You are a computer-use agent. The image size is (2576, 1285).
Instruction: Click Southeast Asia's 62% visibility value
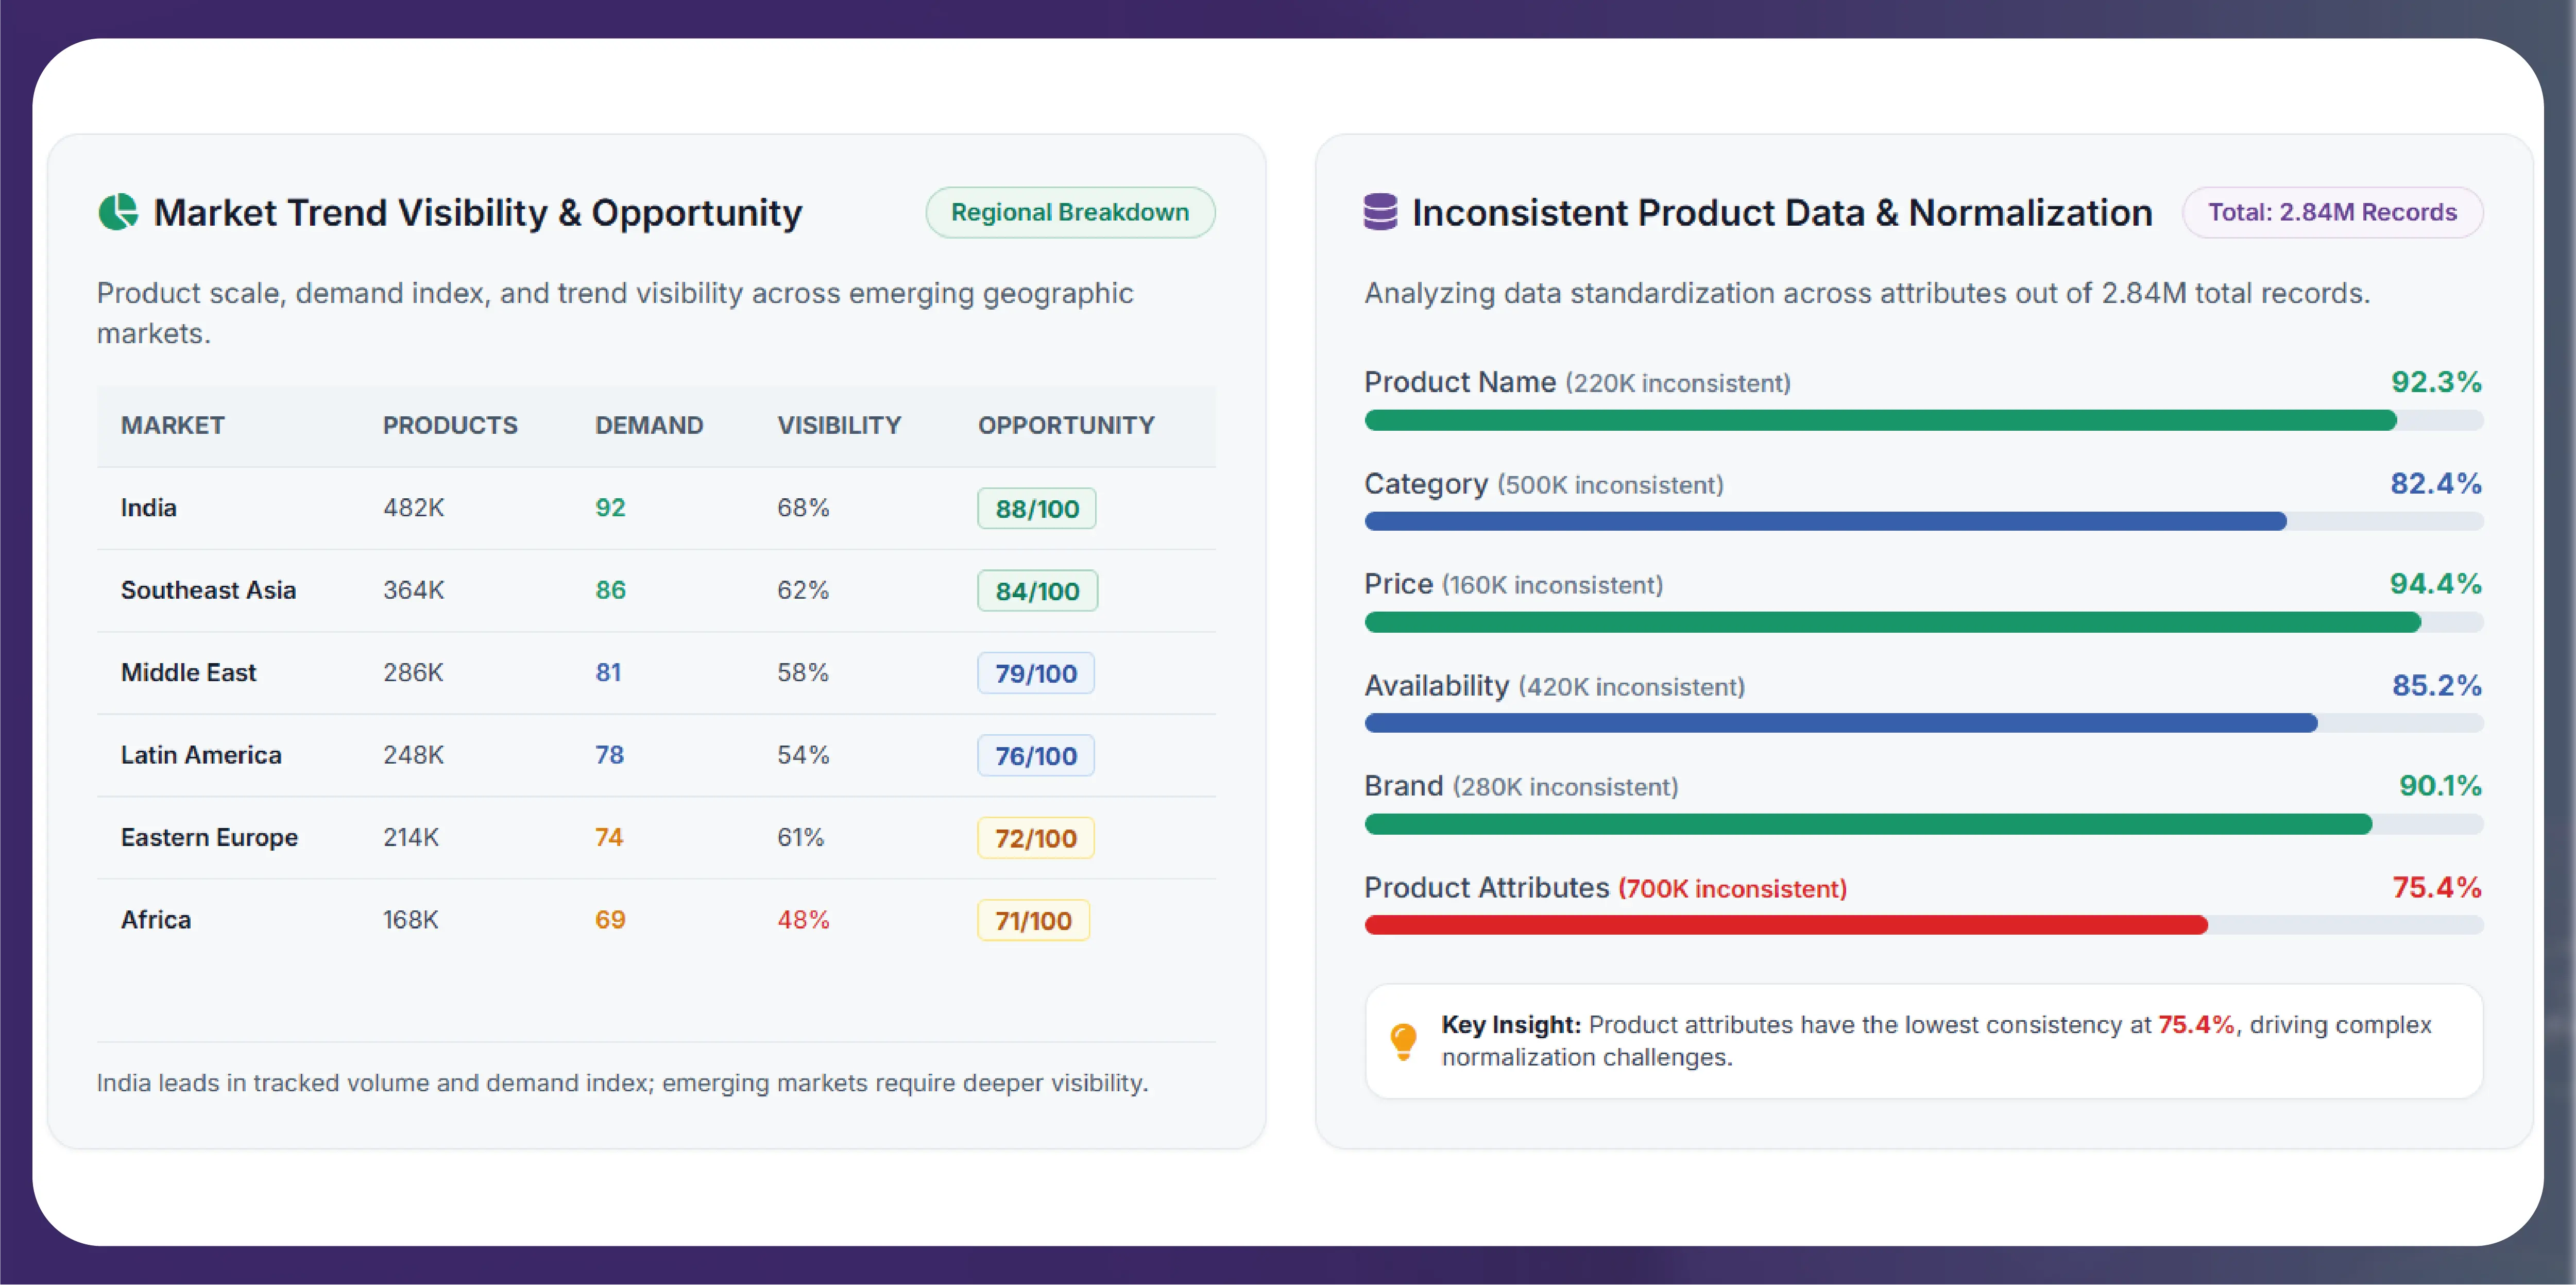coord(803,590)
